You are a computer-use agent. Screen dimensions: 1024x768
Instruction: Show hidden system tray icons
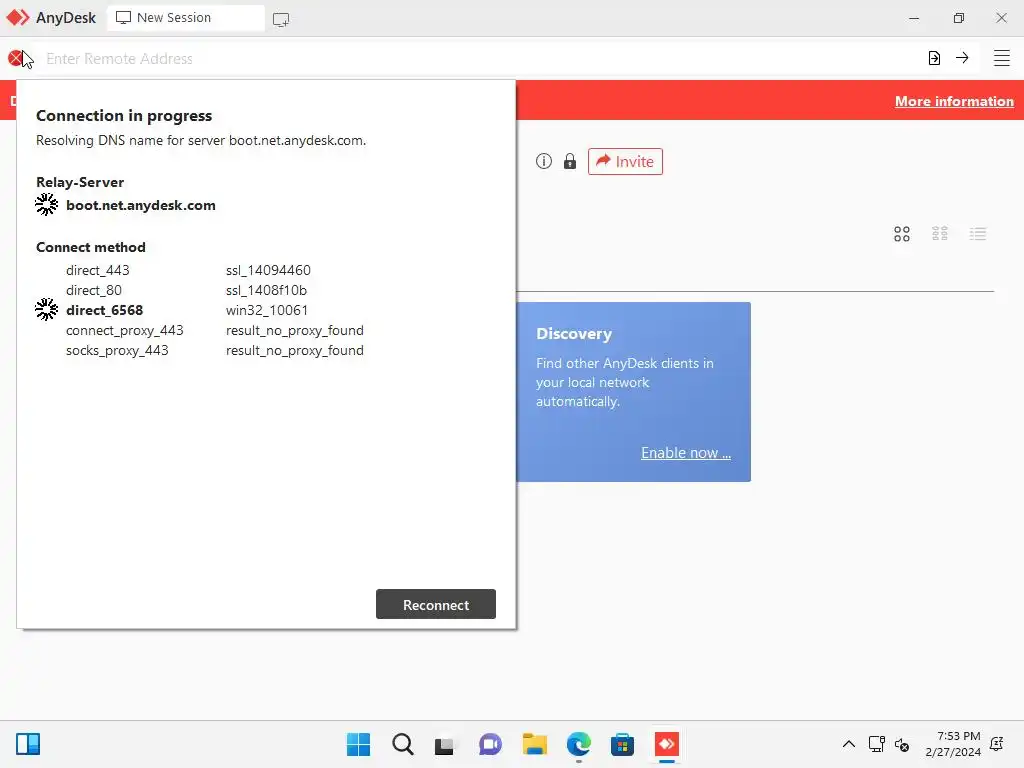[x=849, y=744]
